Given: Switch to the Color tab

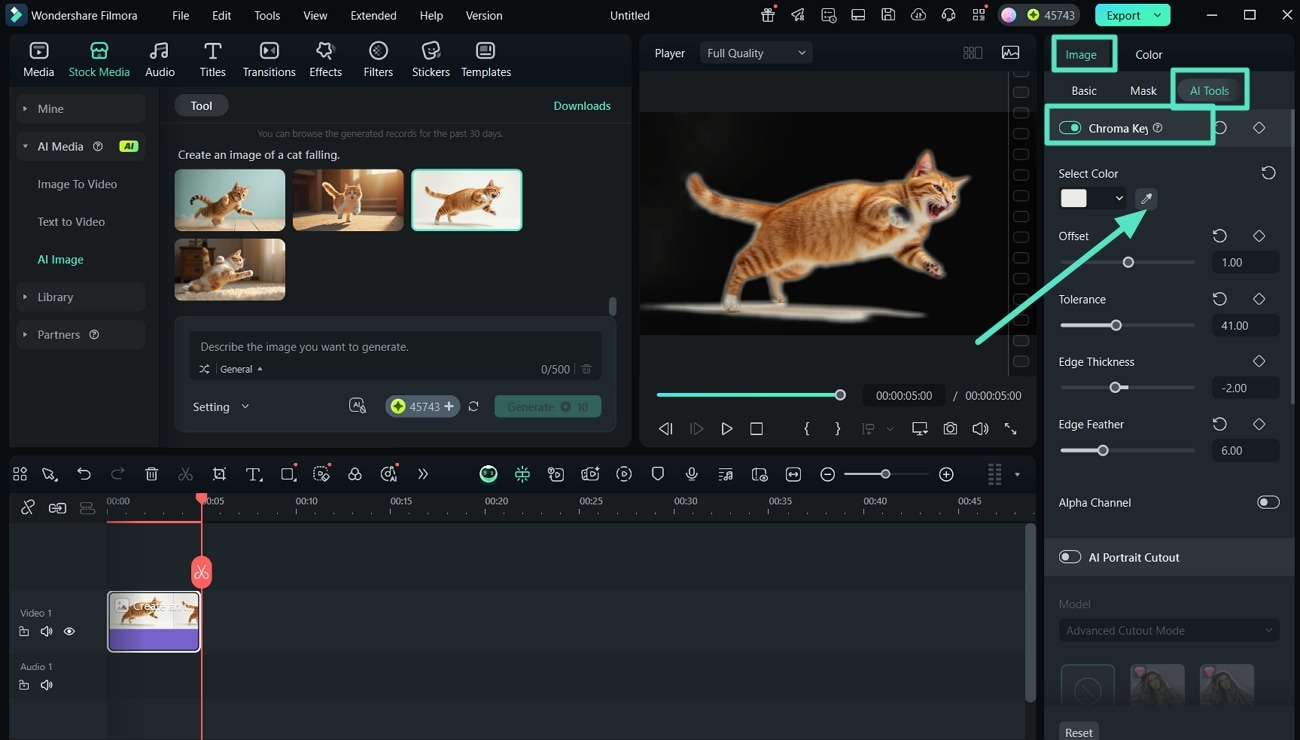Looking at the screenshot, I should click(x=1148, y=54).
